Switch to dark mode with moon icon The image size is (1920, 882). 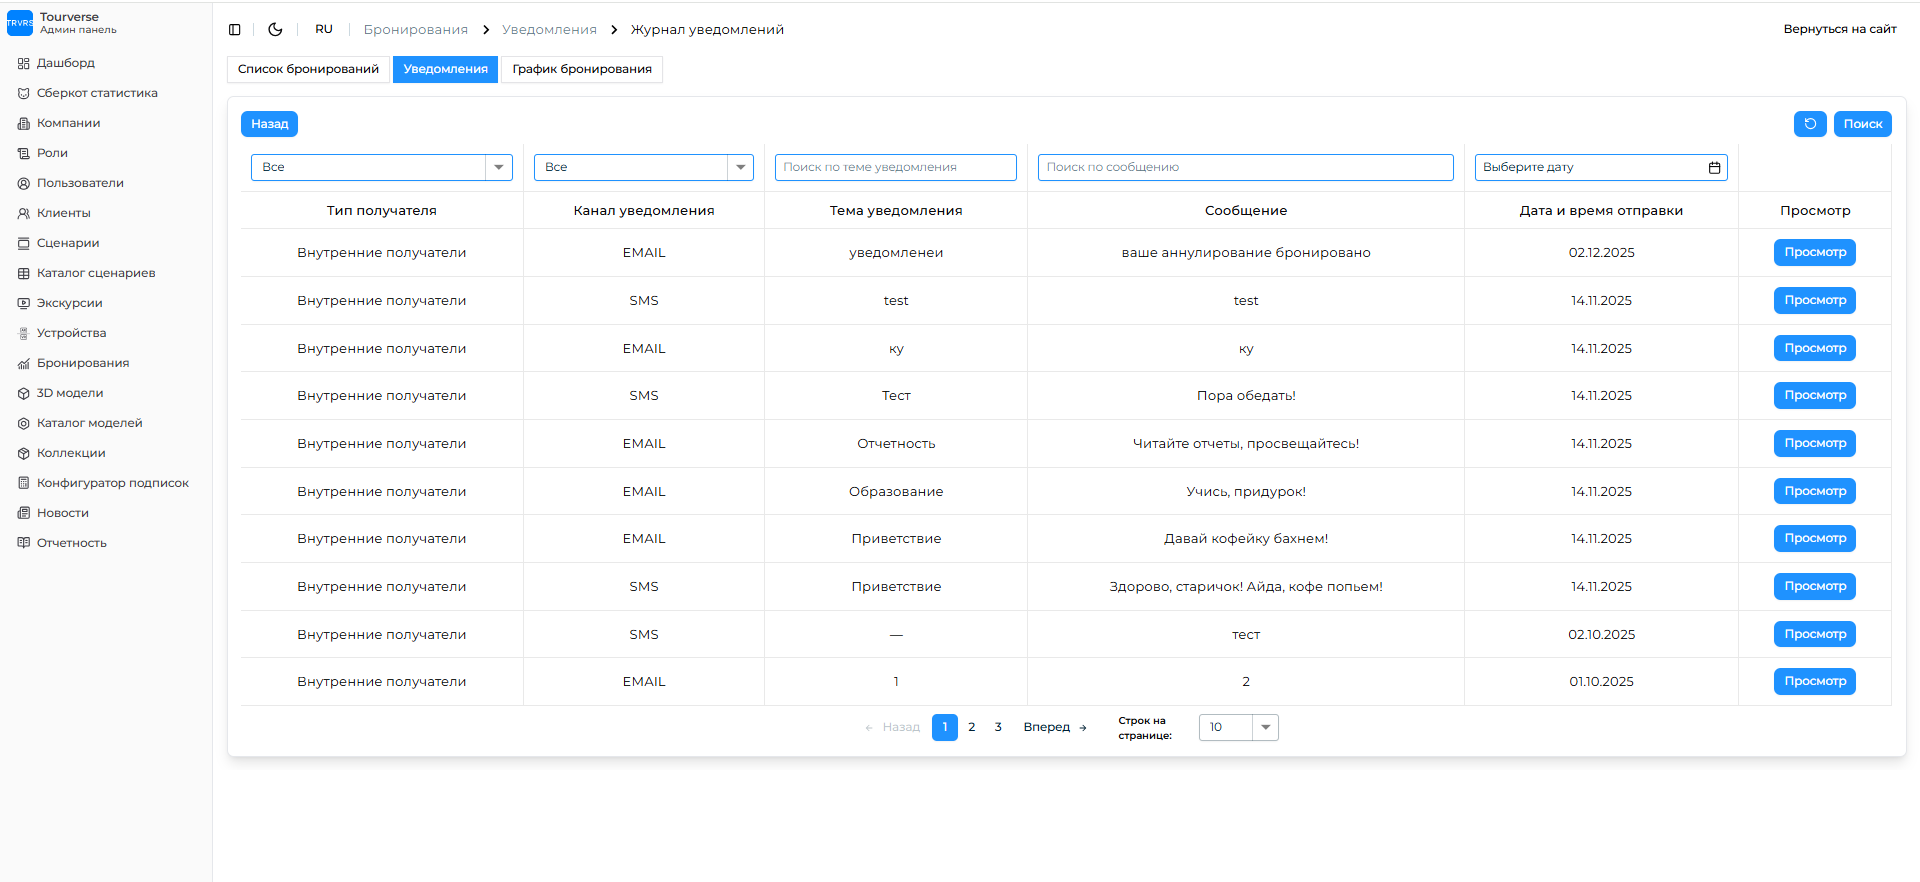pos(275,30)
